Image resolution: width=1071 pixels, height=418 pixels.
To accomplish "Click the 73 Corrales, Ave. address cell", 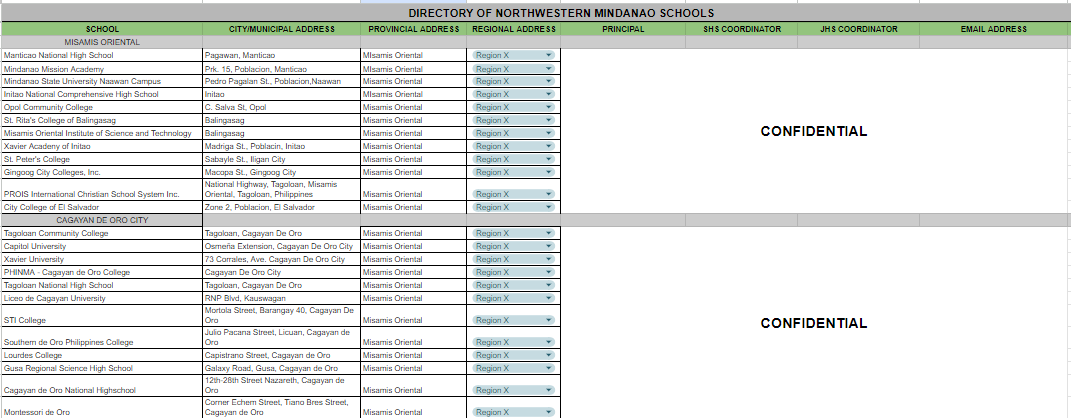I will pyautogui.click(x=281, y=259).
